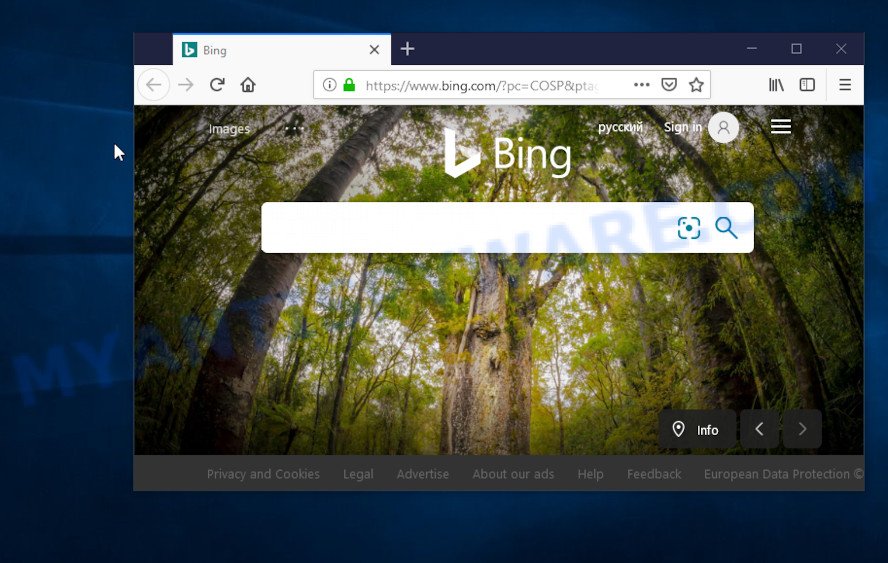Click the forward navigation arrow
Viewport: 888px width, 563px height.
click(x=186, y=85)
